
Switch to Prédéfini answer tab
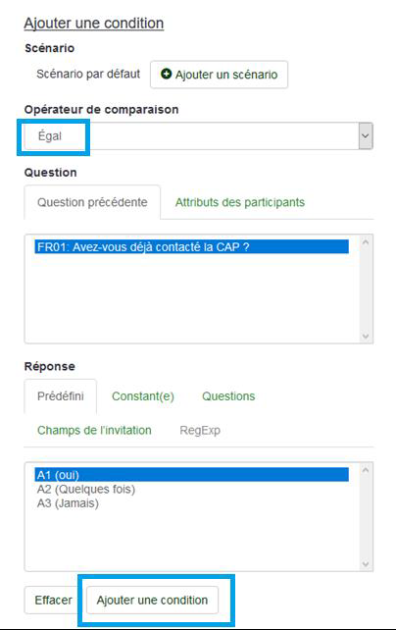[x=61, y=396]
